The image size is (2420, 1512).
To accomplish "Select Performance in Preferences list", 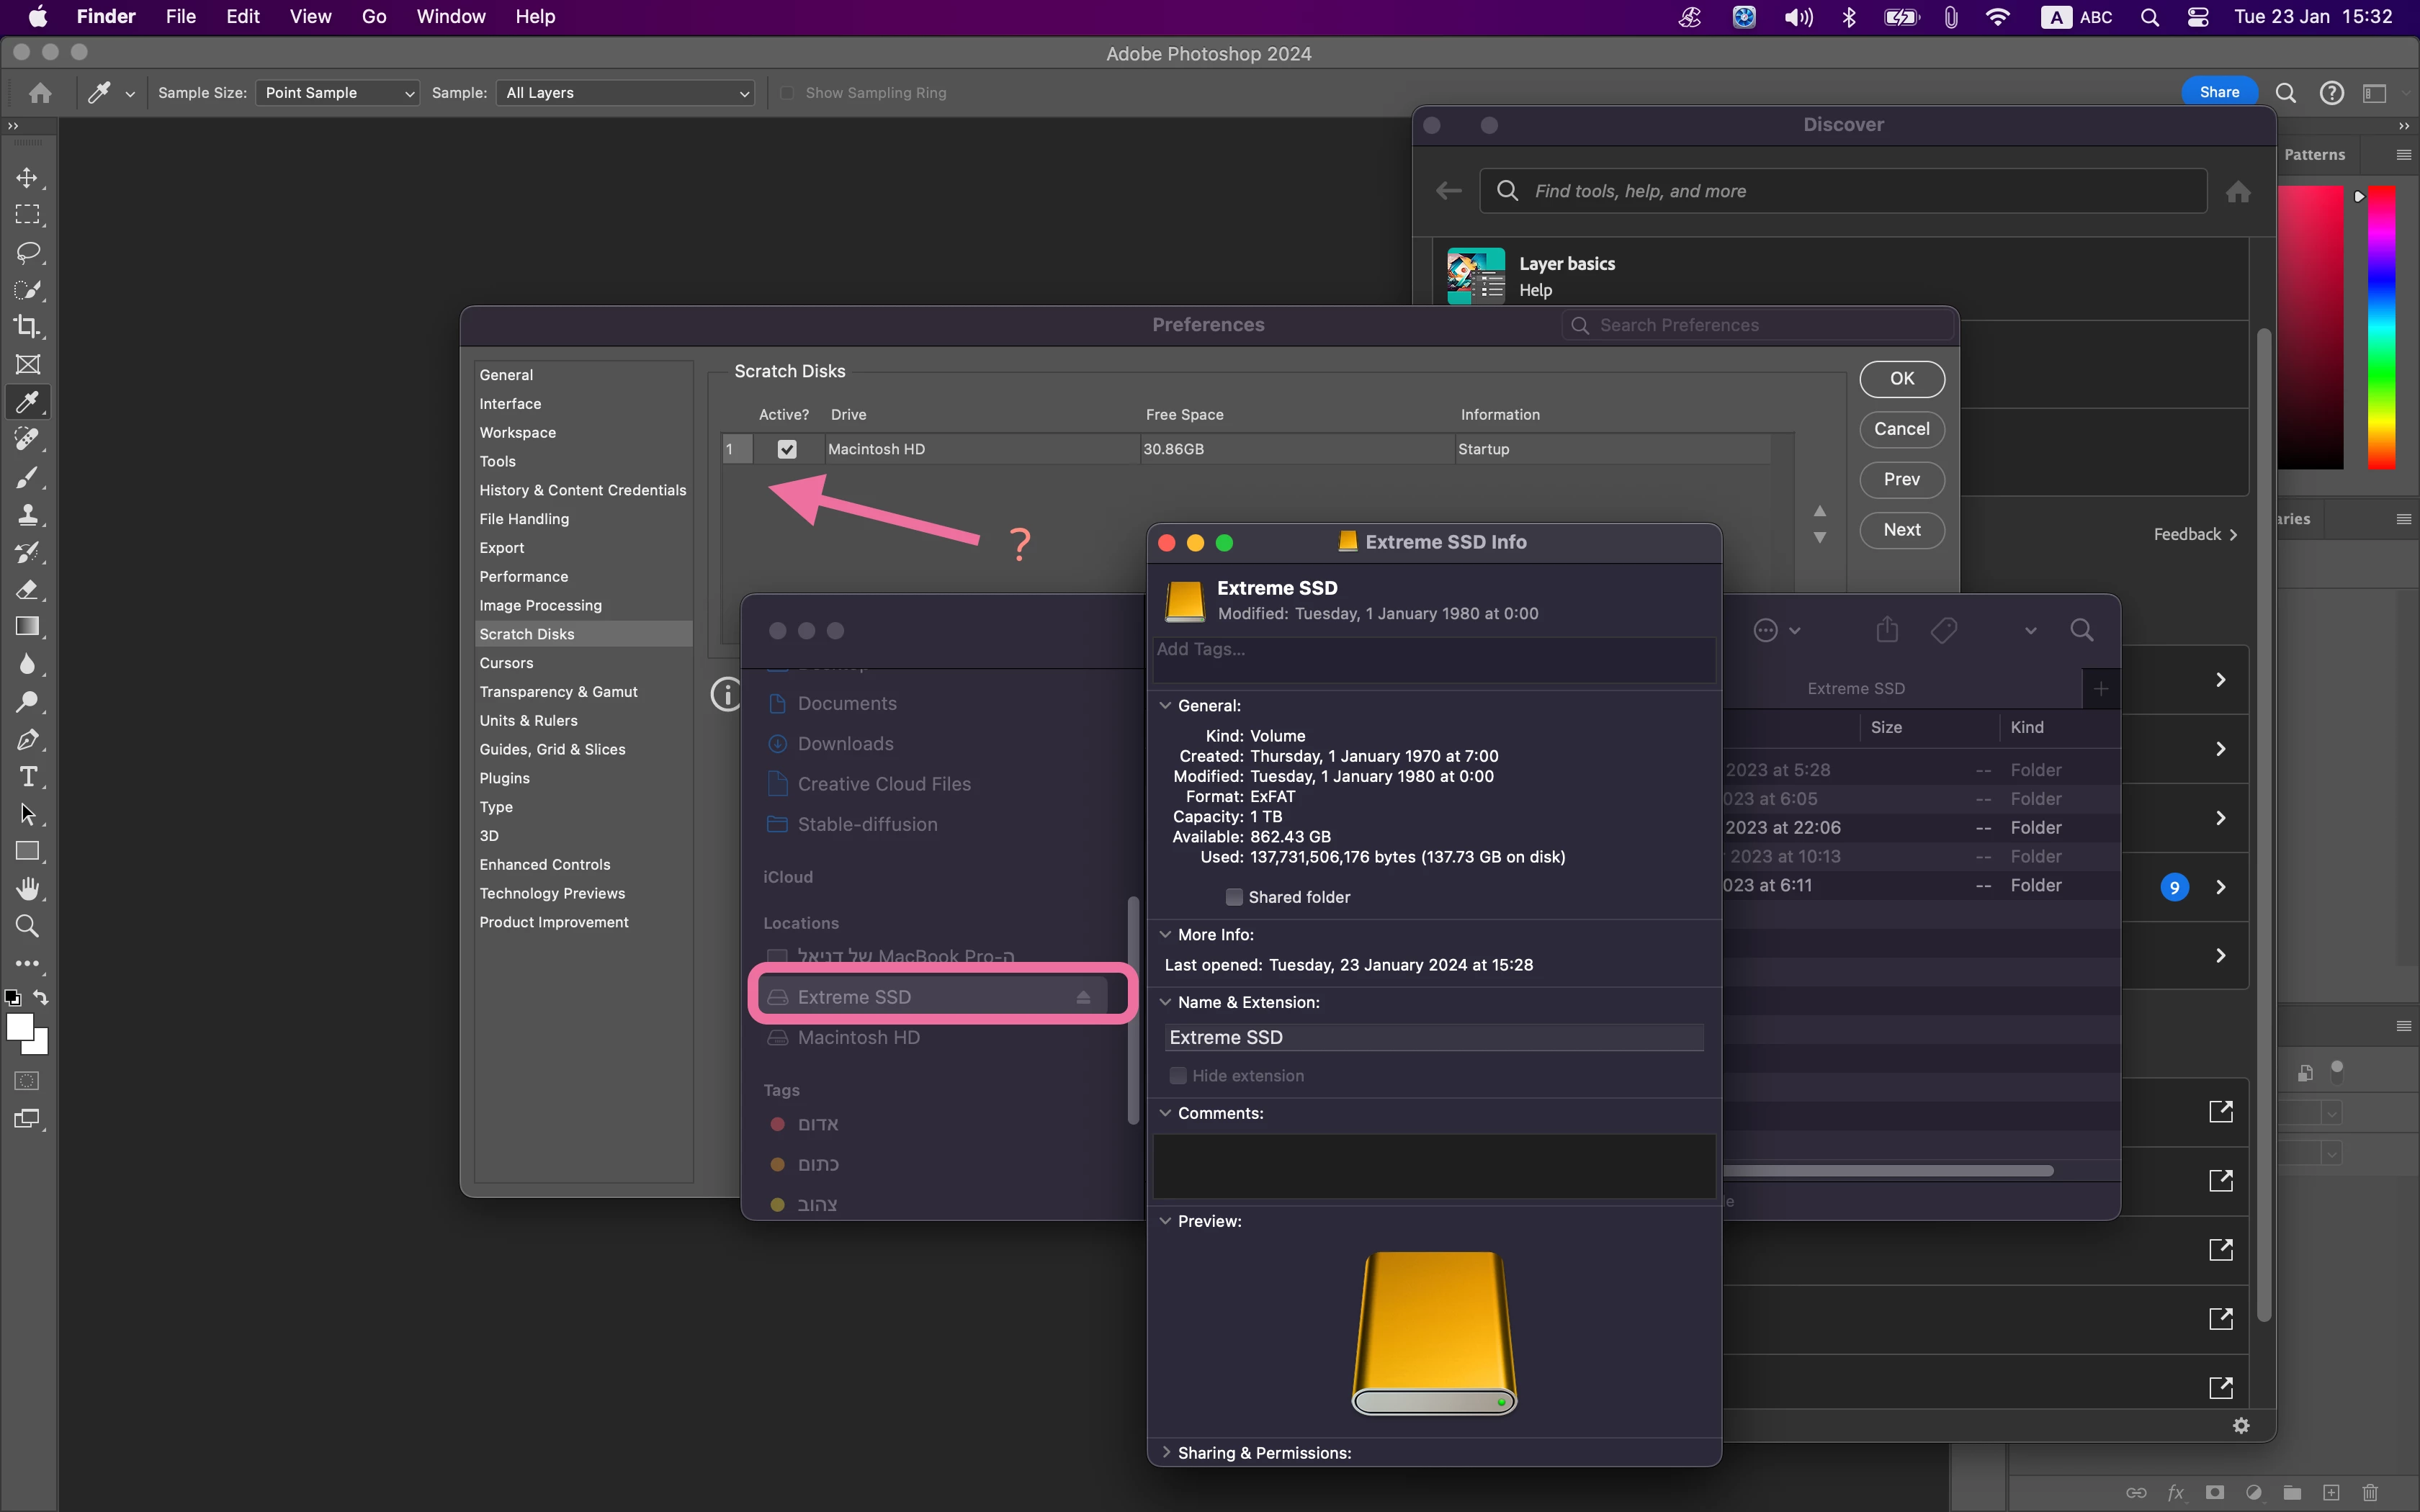I will (523, 577).
